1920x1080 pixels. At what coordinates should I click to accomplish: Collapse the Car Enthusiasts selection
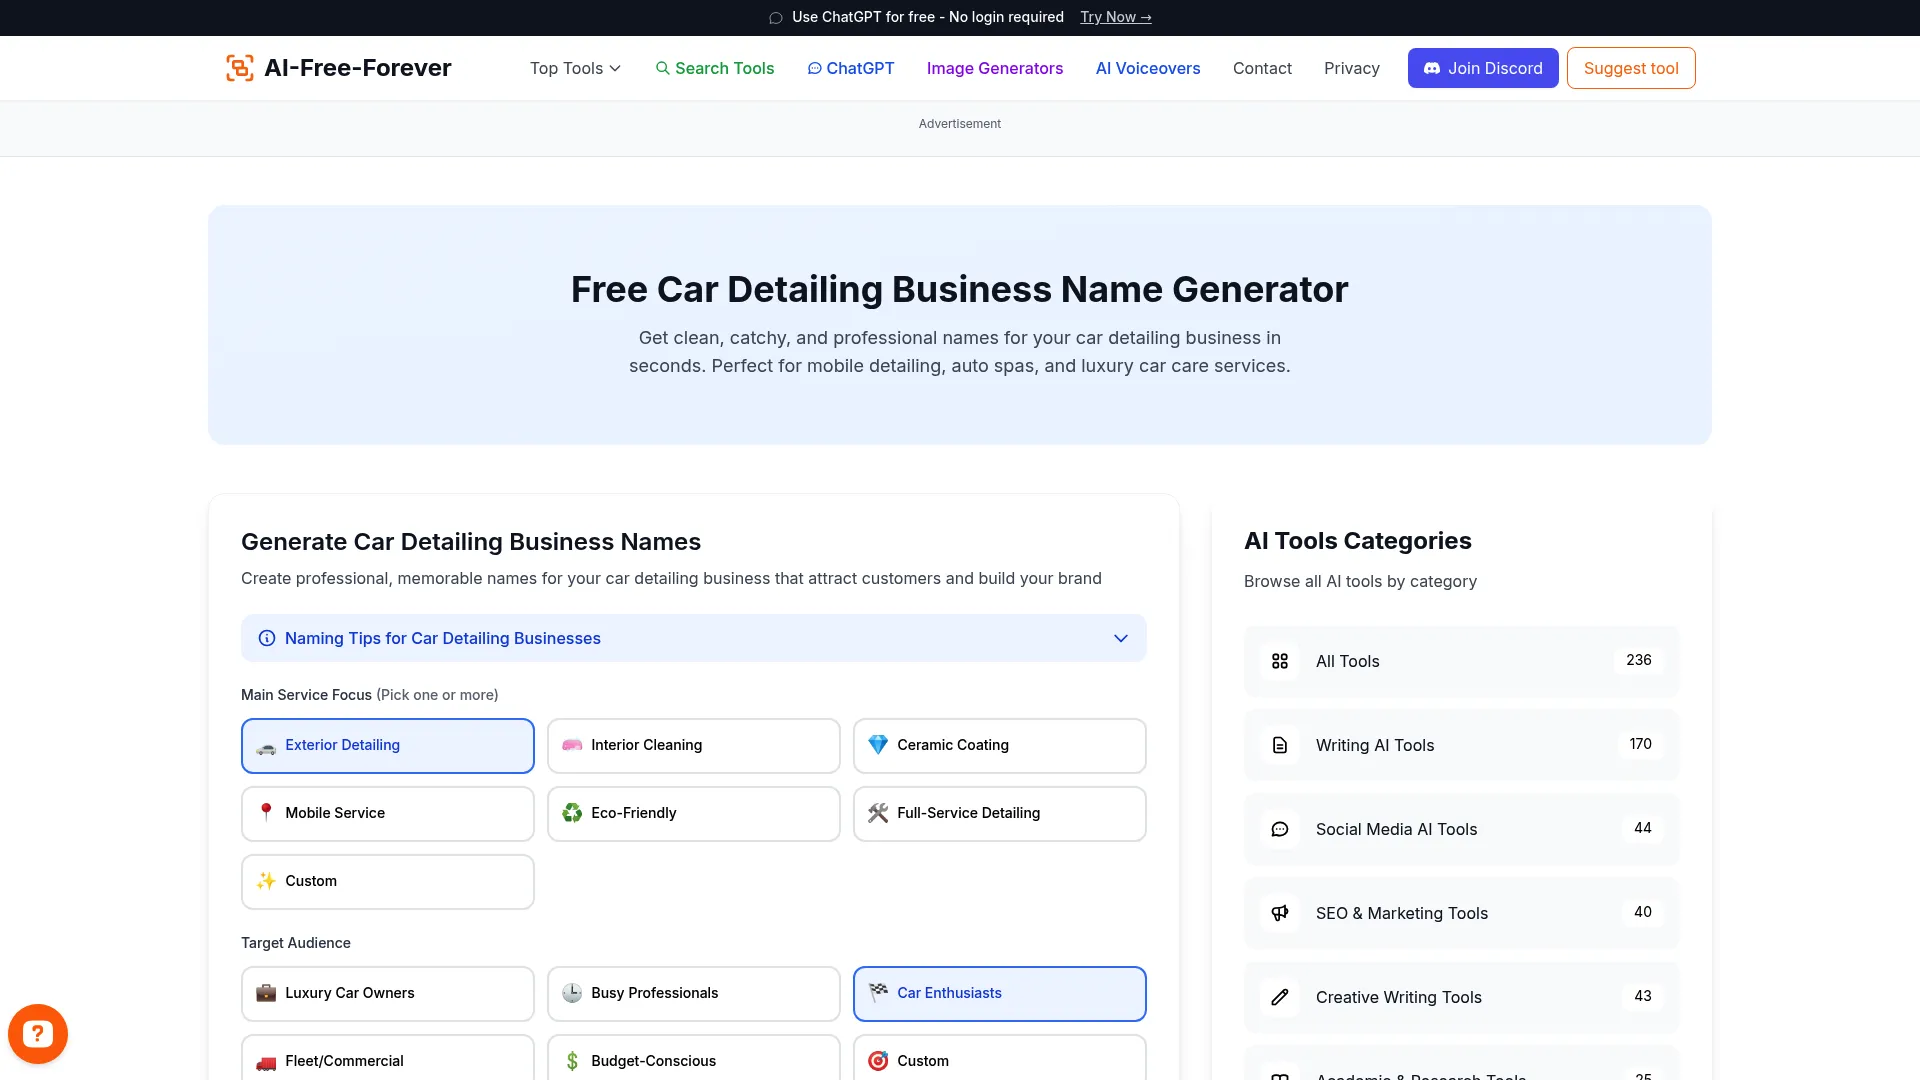point(999,993)
